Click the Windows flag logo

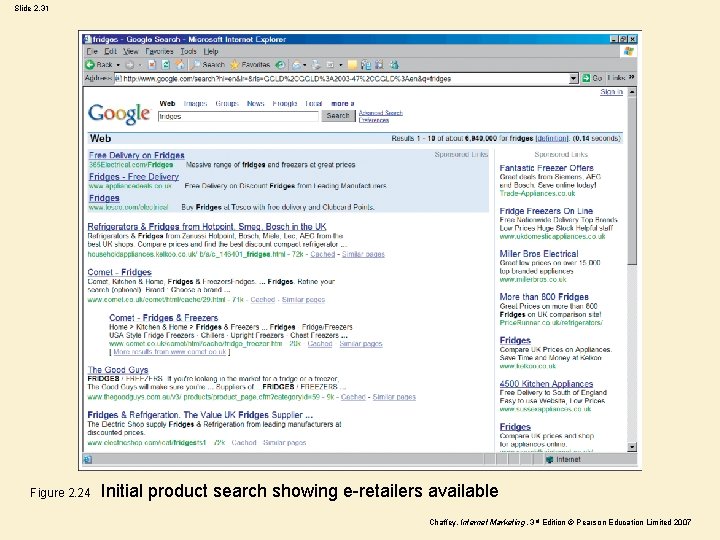629,51
